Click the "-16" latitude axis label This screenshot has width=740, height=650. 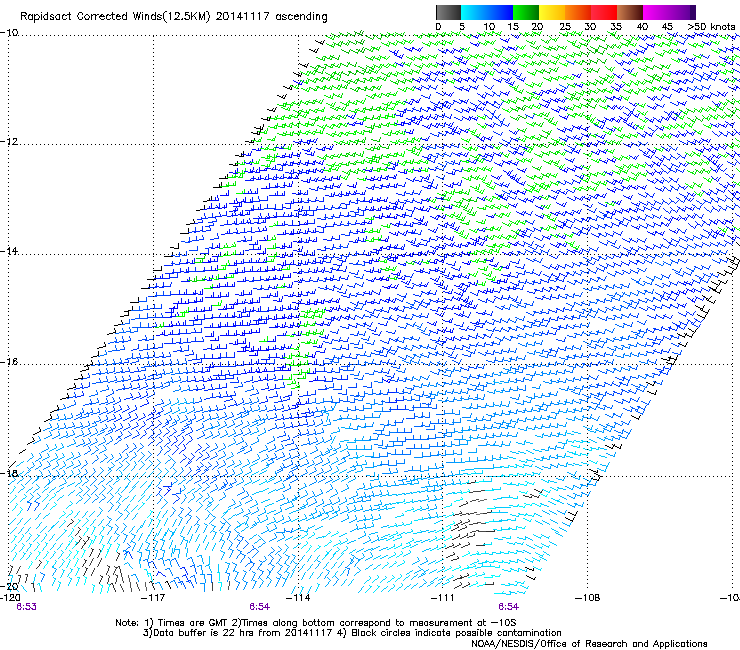[9, 362]
